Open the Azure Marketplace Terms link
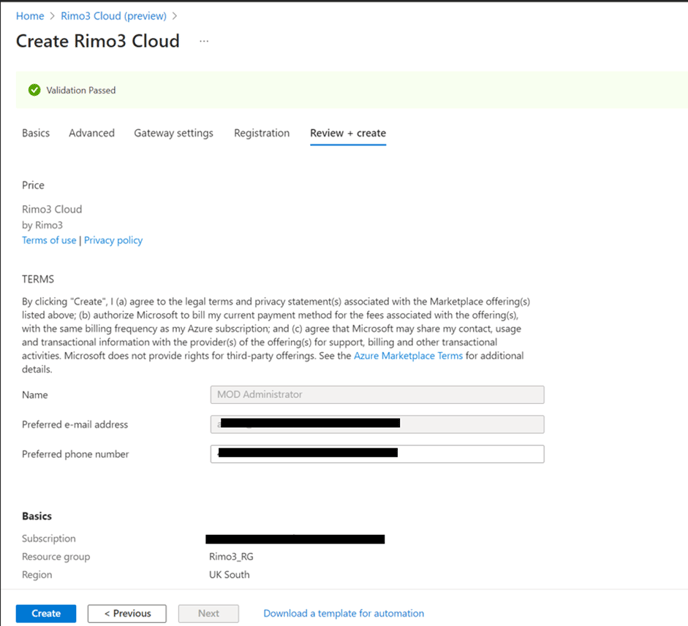The image size is (688, 626). 408,356
